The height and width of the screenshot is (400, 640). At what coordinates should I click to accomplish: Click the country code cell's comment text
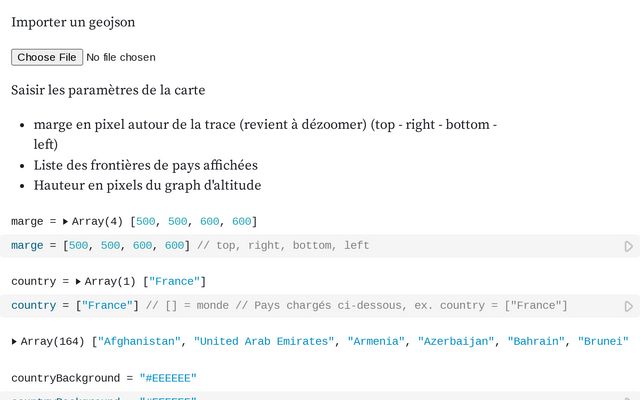pyautogui.click(x=357, y=305)
